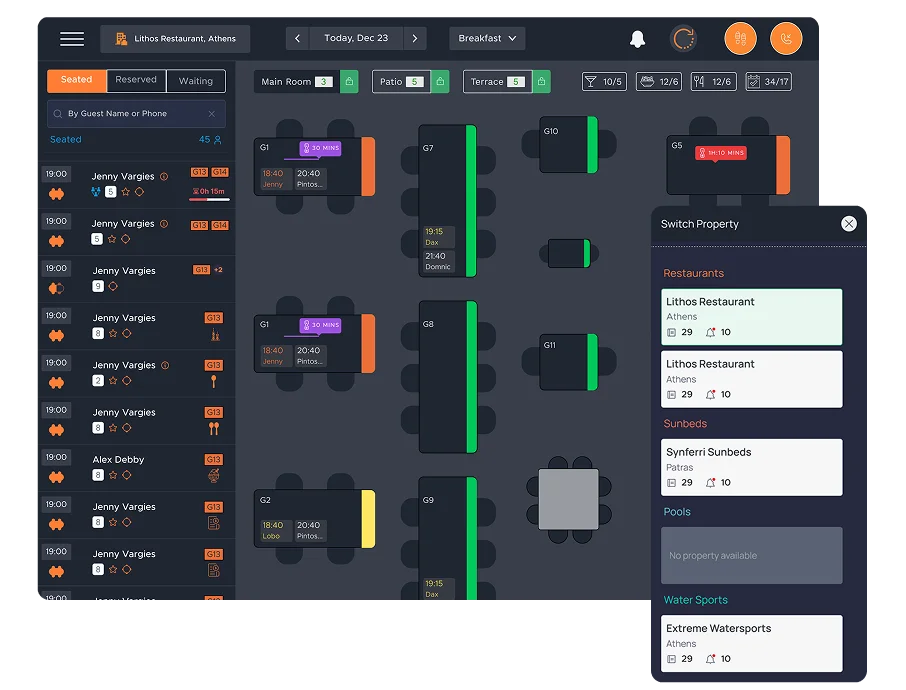906x690 pixels.
Task: Select table G11 on floor plan
Action: (x=569, y=362)
